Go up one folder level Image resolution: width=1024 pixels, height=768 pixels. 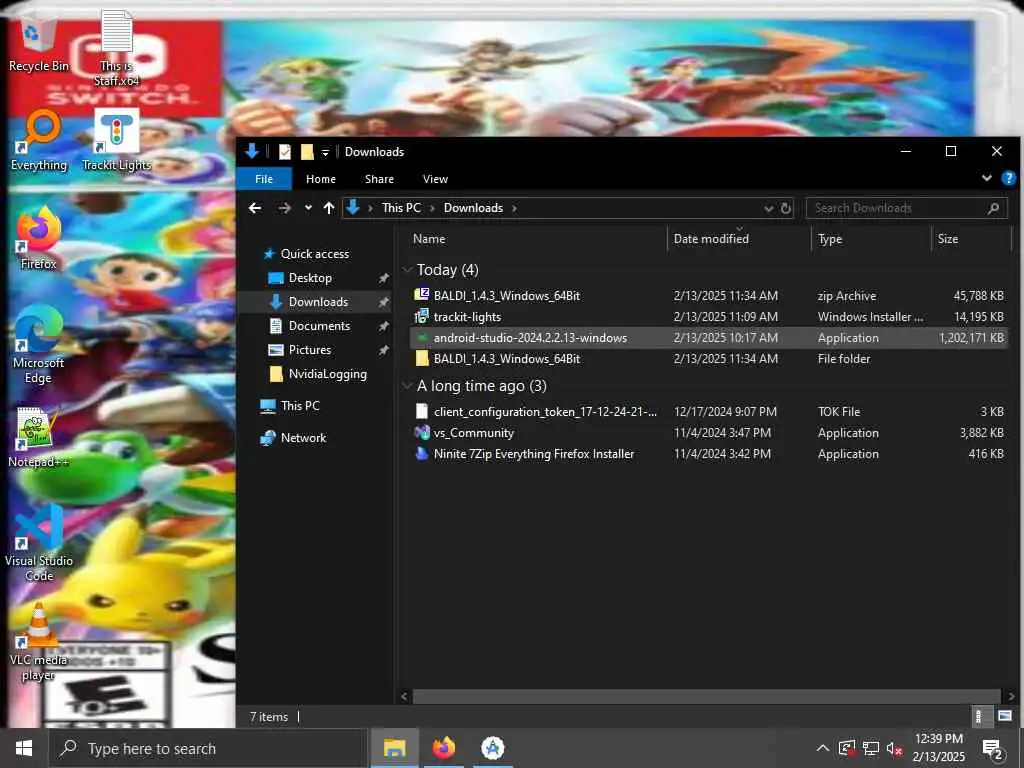pyautogui.click(x=328, y=208)
